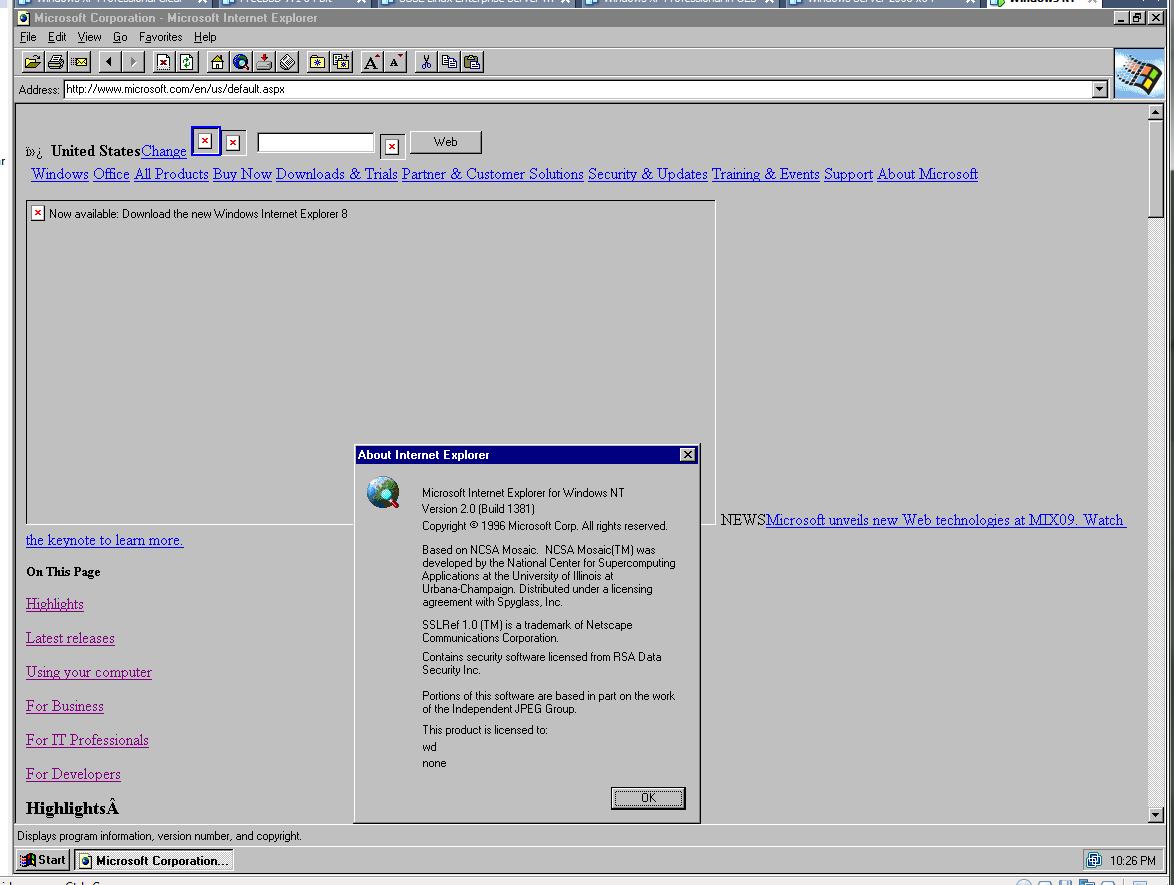Follow the Change country link
Image resolution: width=1174 pixels, height=885 pixels.
[x=164, y=151]
